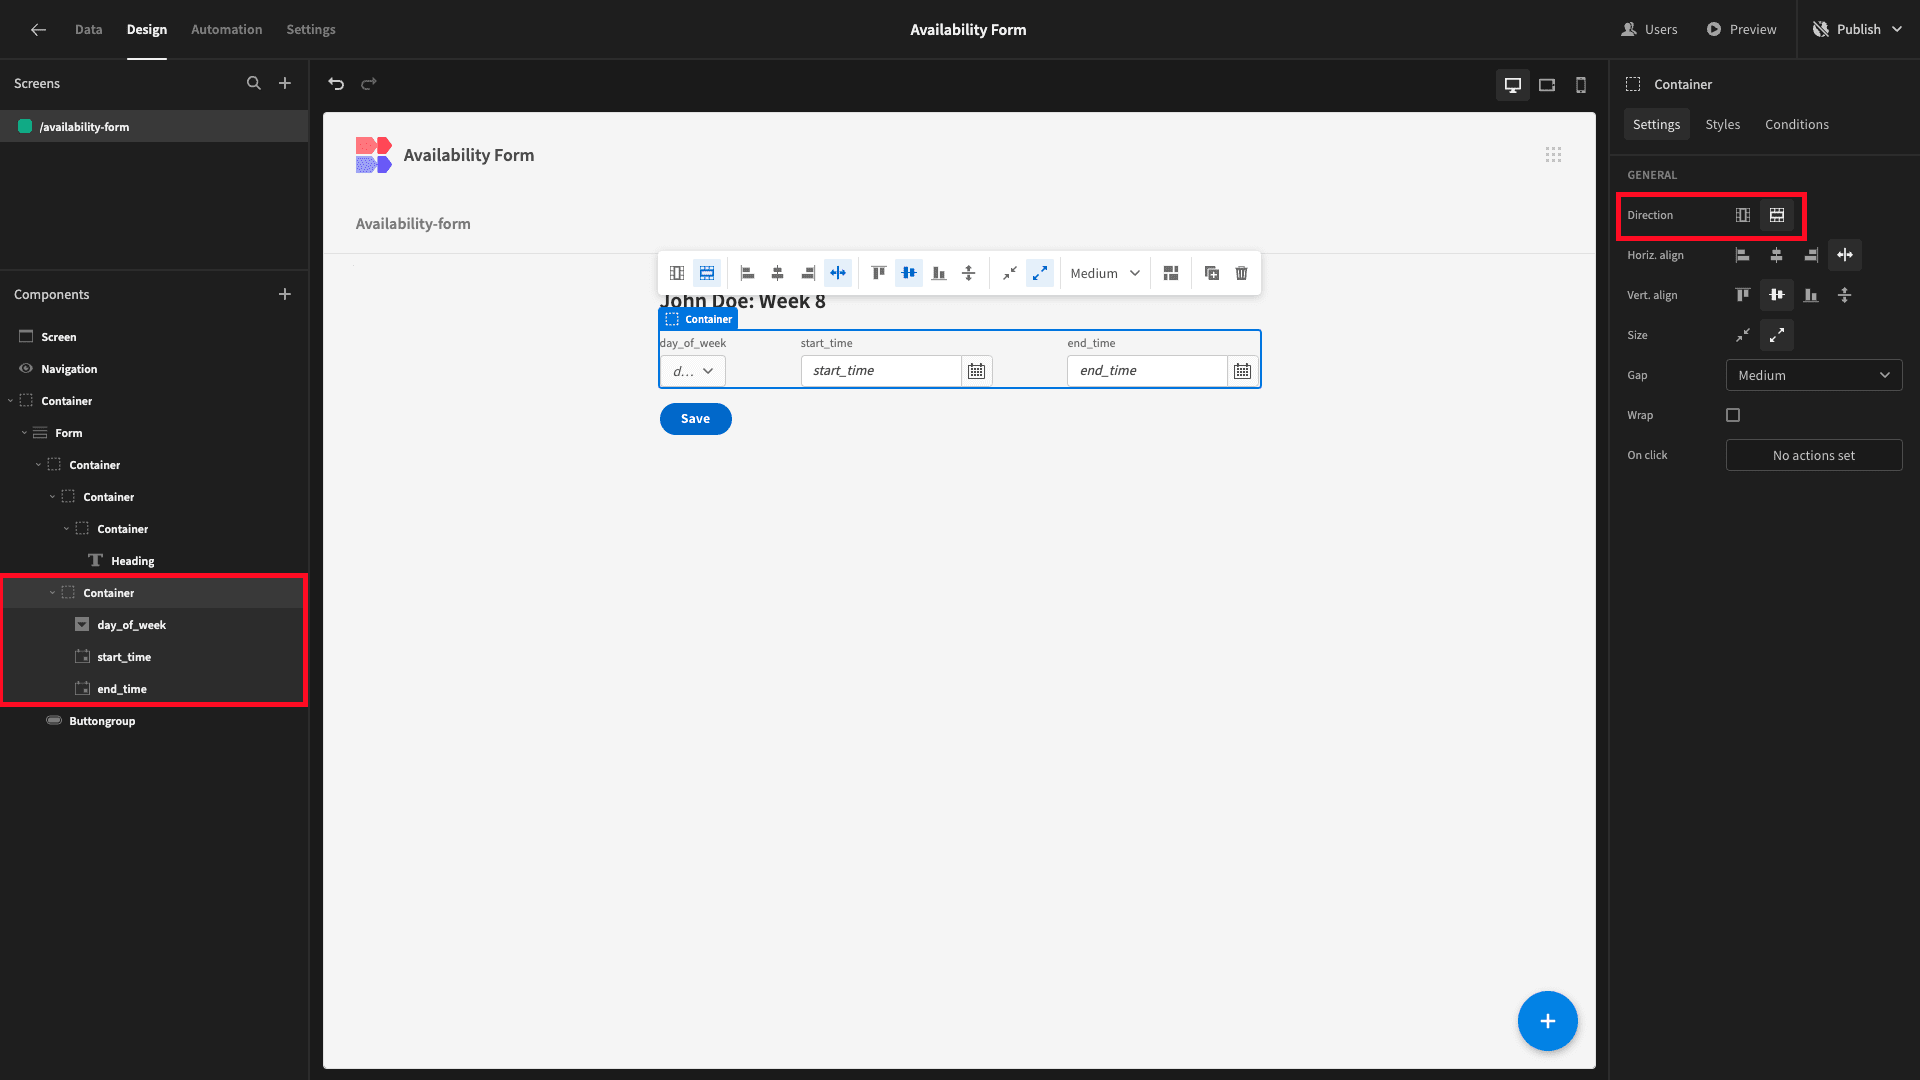Open the grid layout icon in floating toolbar
1920x1080 pixels.
coord(1171,273)
